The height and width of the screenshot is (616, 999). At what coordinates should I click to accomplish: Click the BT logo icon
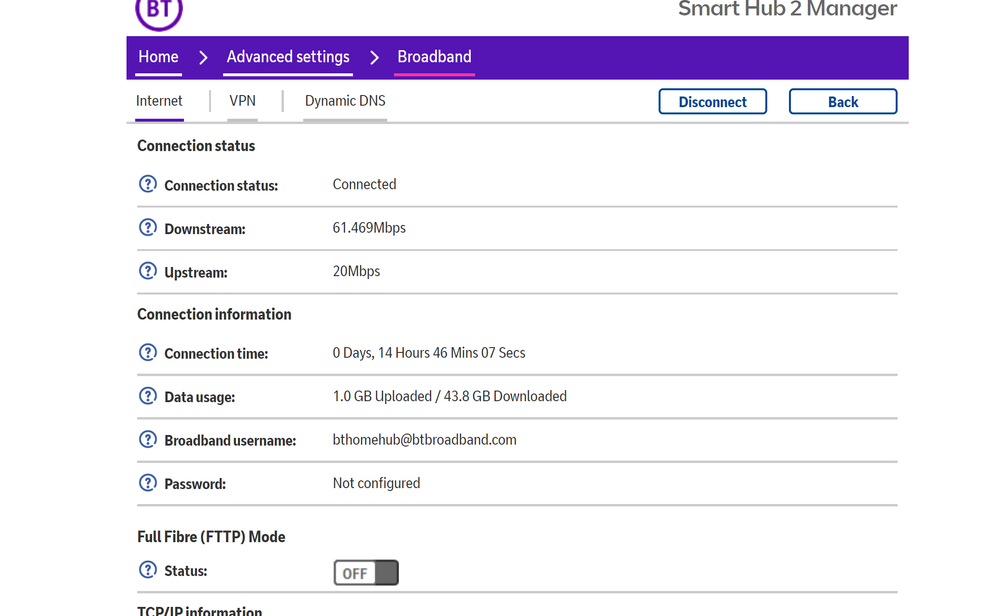click(158, 10)
